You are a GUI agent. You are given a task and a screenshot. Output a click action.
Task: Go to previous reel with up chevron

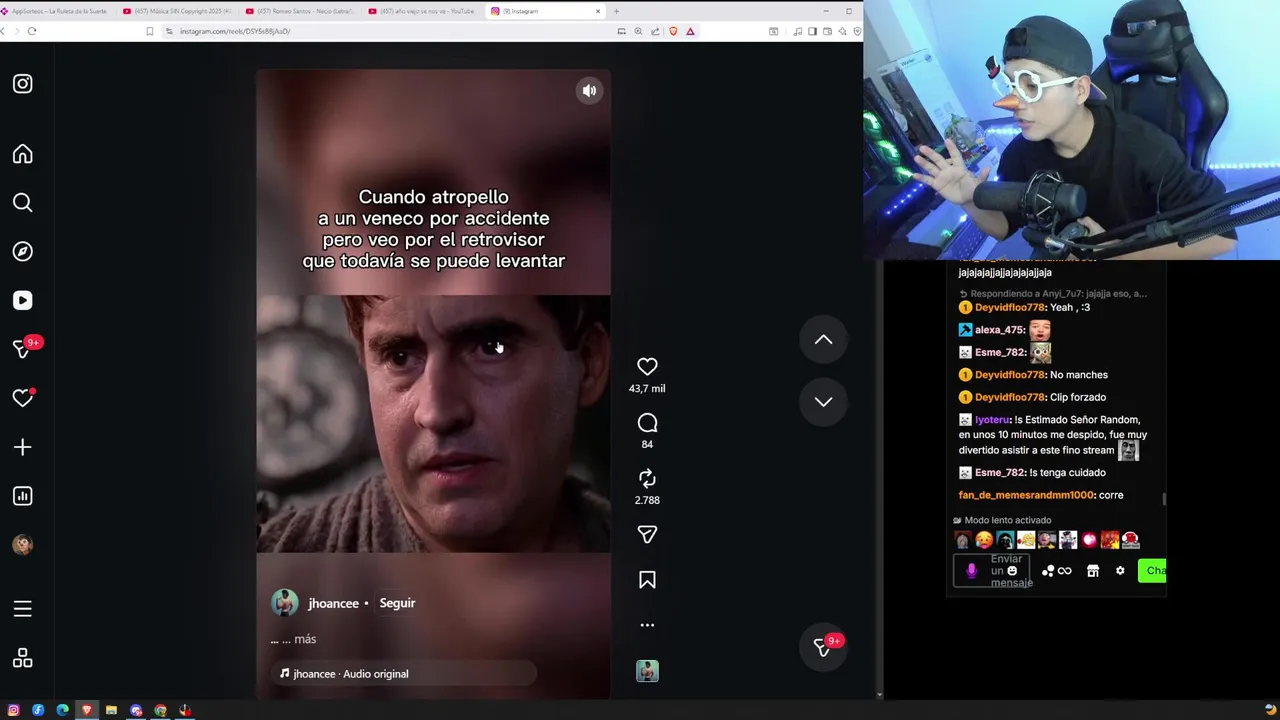(x=823, y=340)
